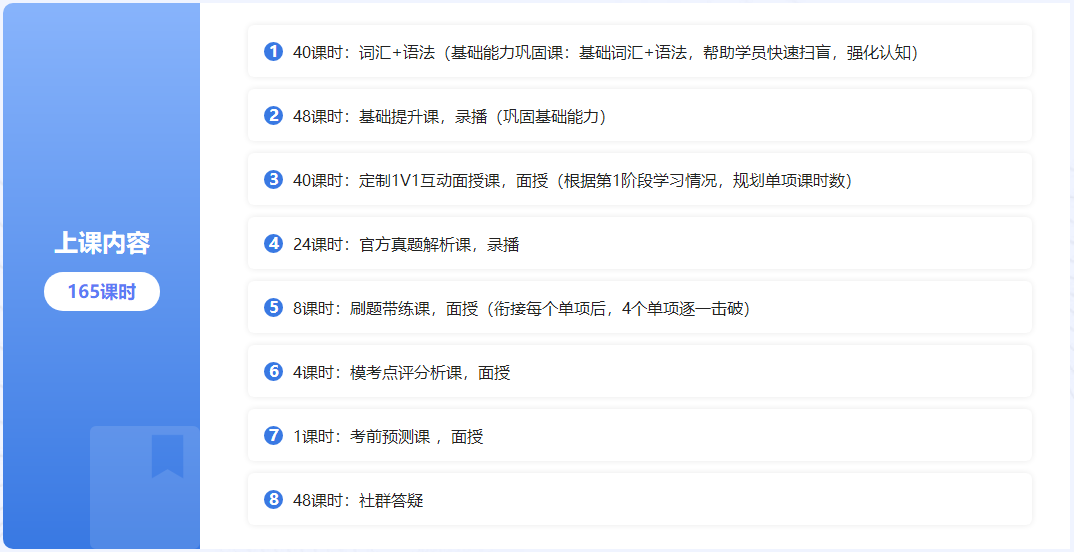Click the number 3 circle icon

(273, 180)
